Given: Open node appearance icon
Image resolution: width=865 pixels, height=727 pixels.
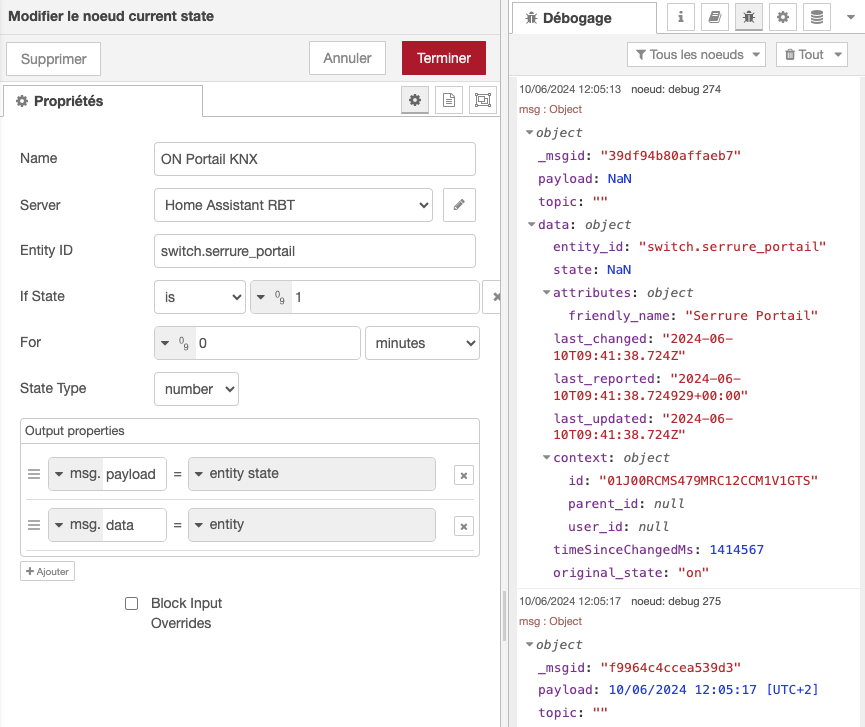Looking at the screenshot, I should point(483,100).
